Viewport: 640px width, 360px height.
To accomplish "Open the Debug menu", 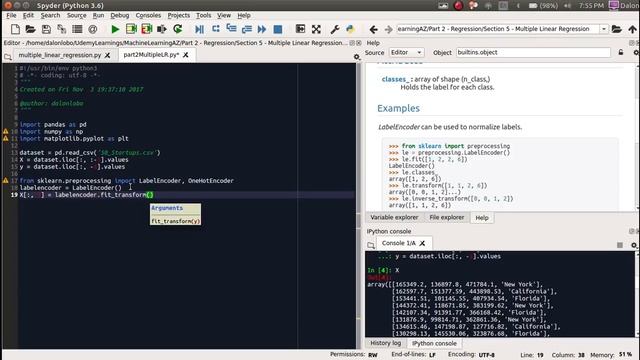I will pos(120,16).
